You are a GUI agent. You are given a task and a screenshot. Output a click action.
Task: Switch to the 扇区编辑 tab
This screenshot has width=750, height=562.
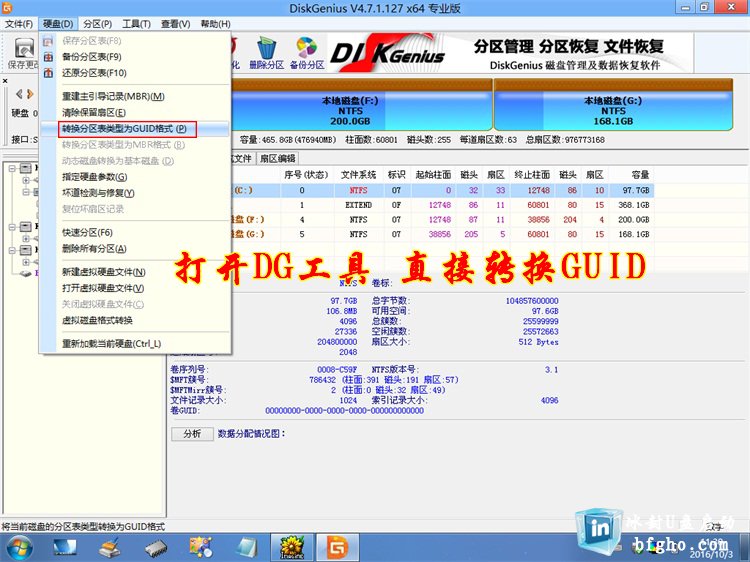click(x=277, y=159)
